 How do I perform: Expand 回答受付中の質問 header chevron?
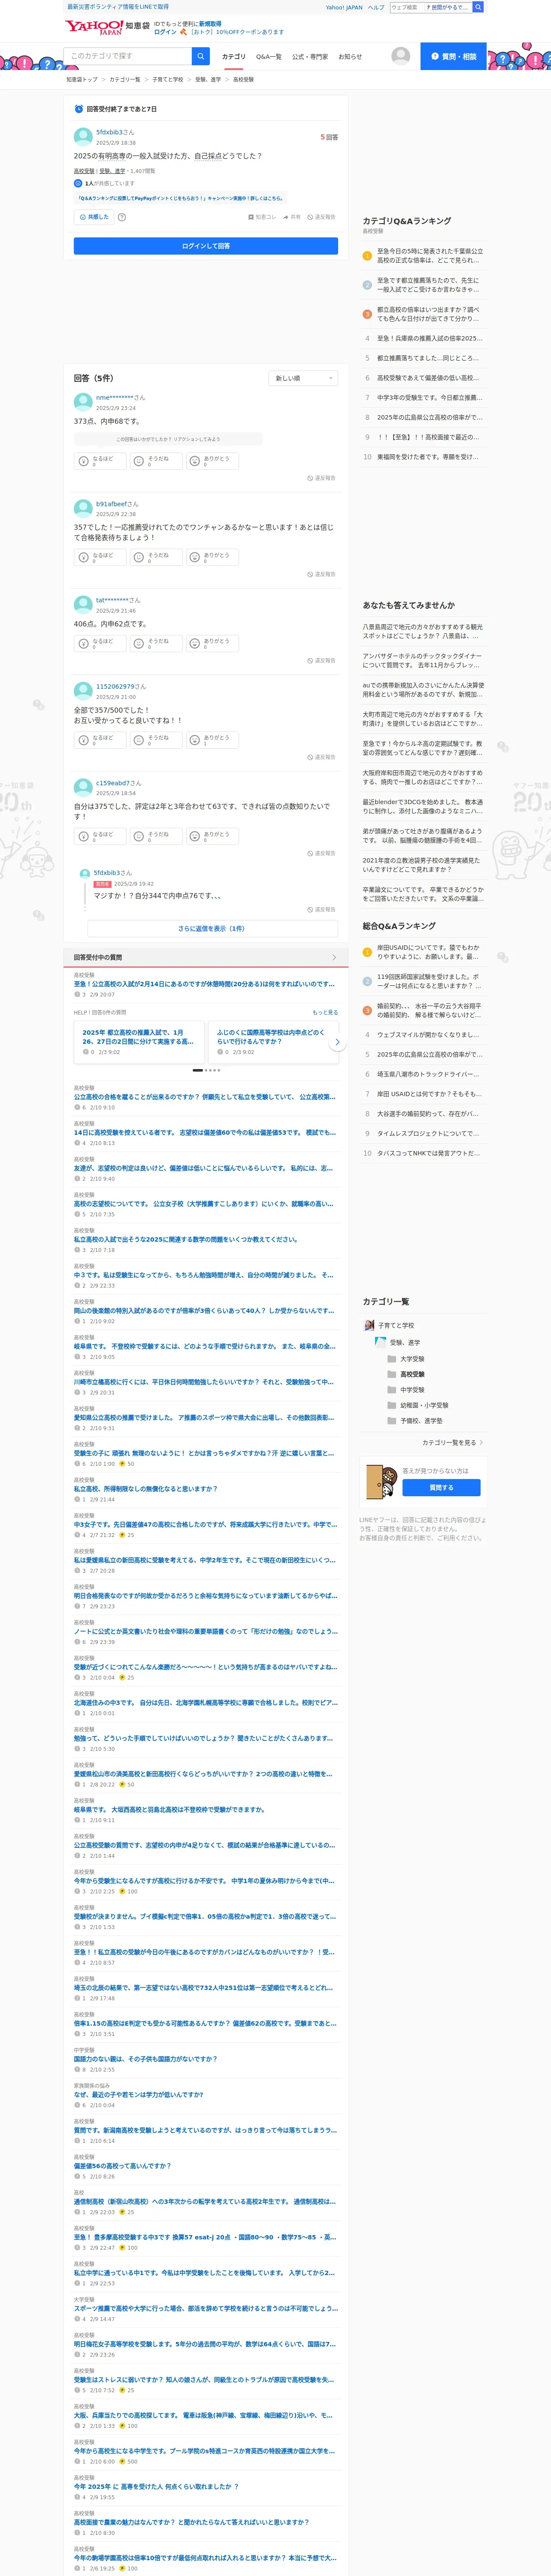(334, 958)
